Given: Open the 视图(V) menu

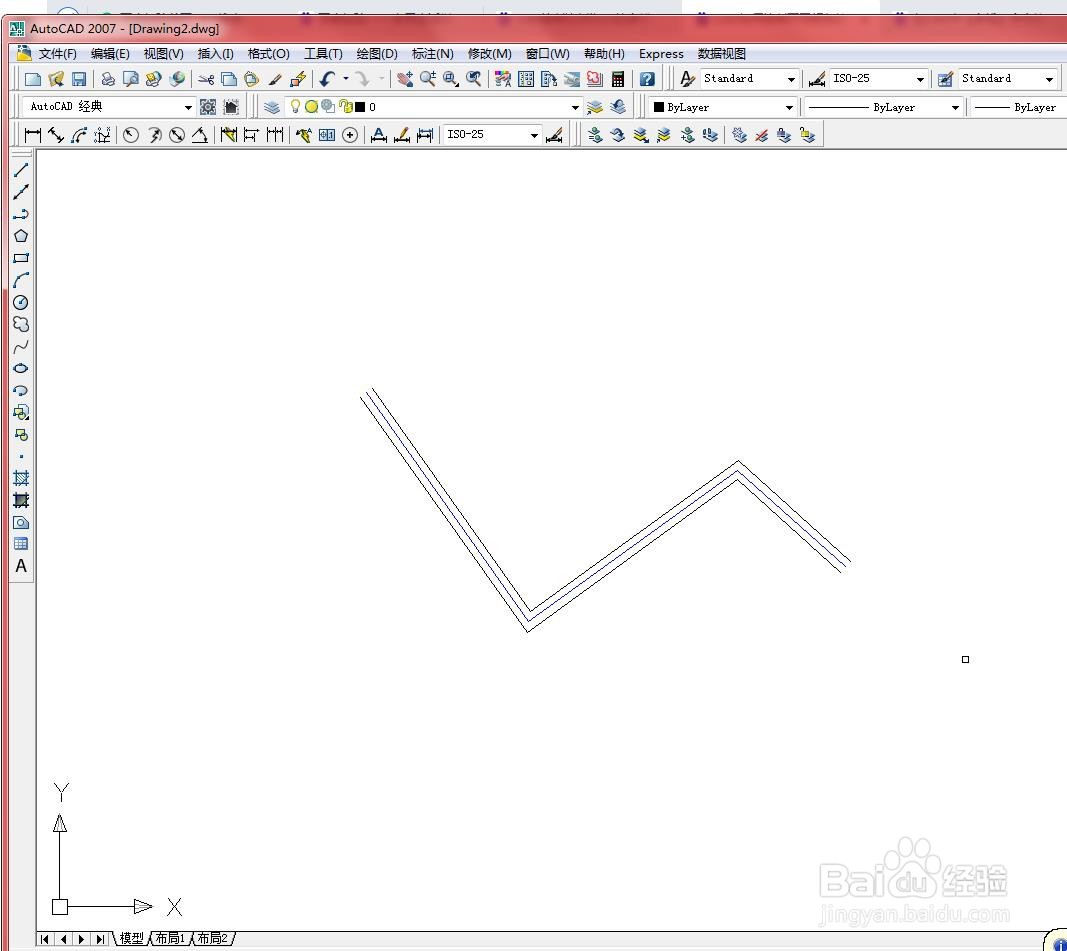Looking at the screenshot, I should [163, 54].
